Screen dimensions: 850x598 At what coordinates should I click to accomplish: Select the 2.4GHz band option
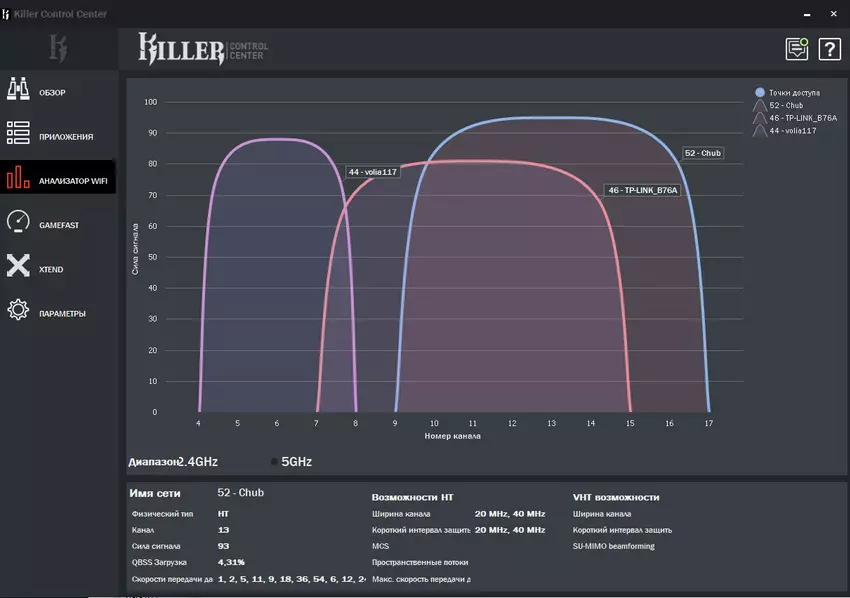(x=197, y=462)
